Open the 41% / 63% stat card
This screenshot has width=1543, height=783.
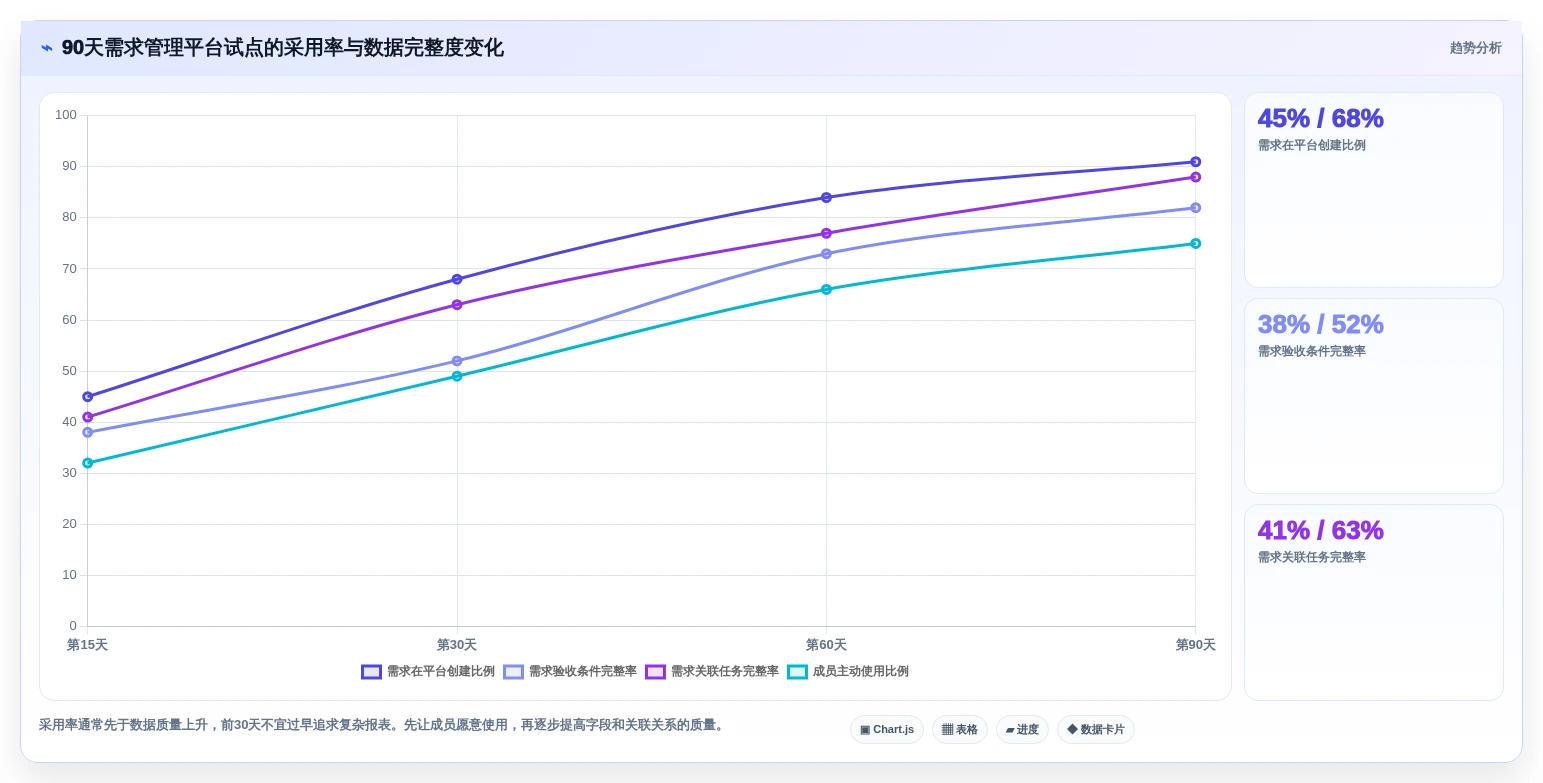[1373, 602]
